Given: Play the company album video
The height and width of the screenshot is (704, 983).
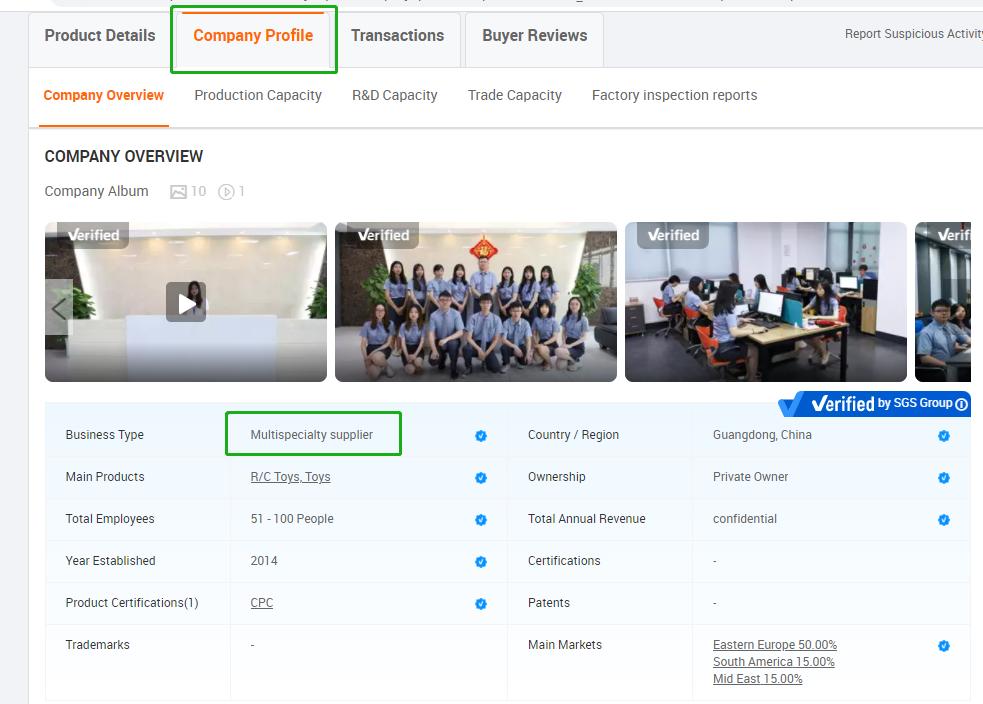Looking at the screenshot, I should pyautogui.click(x=186, y=302).
